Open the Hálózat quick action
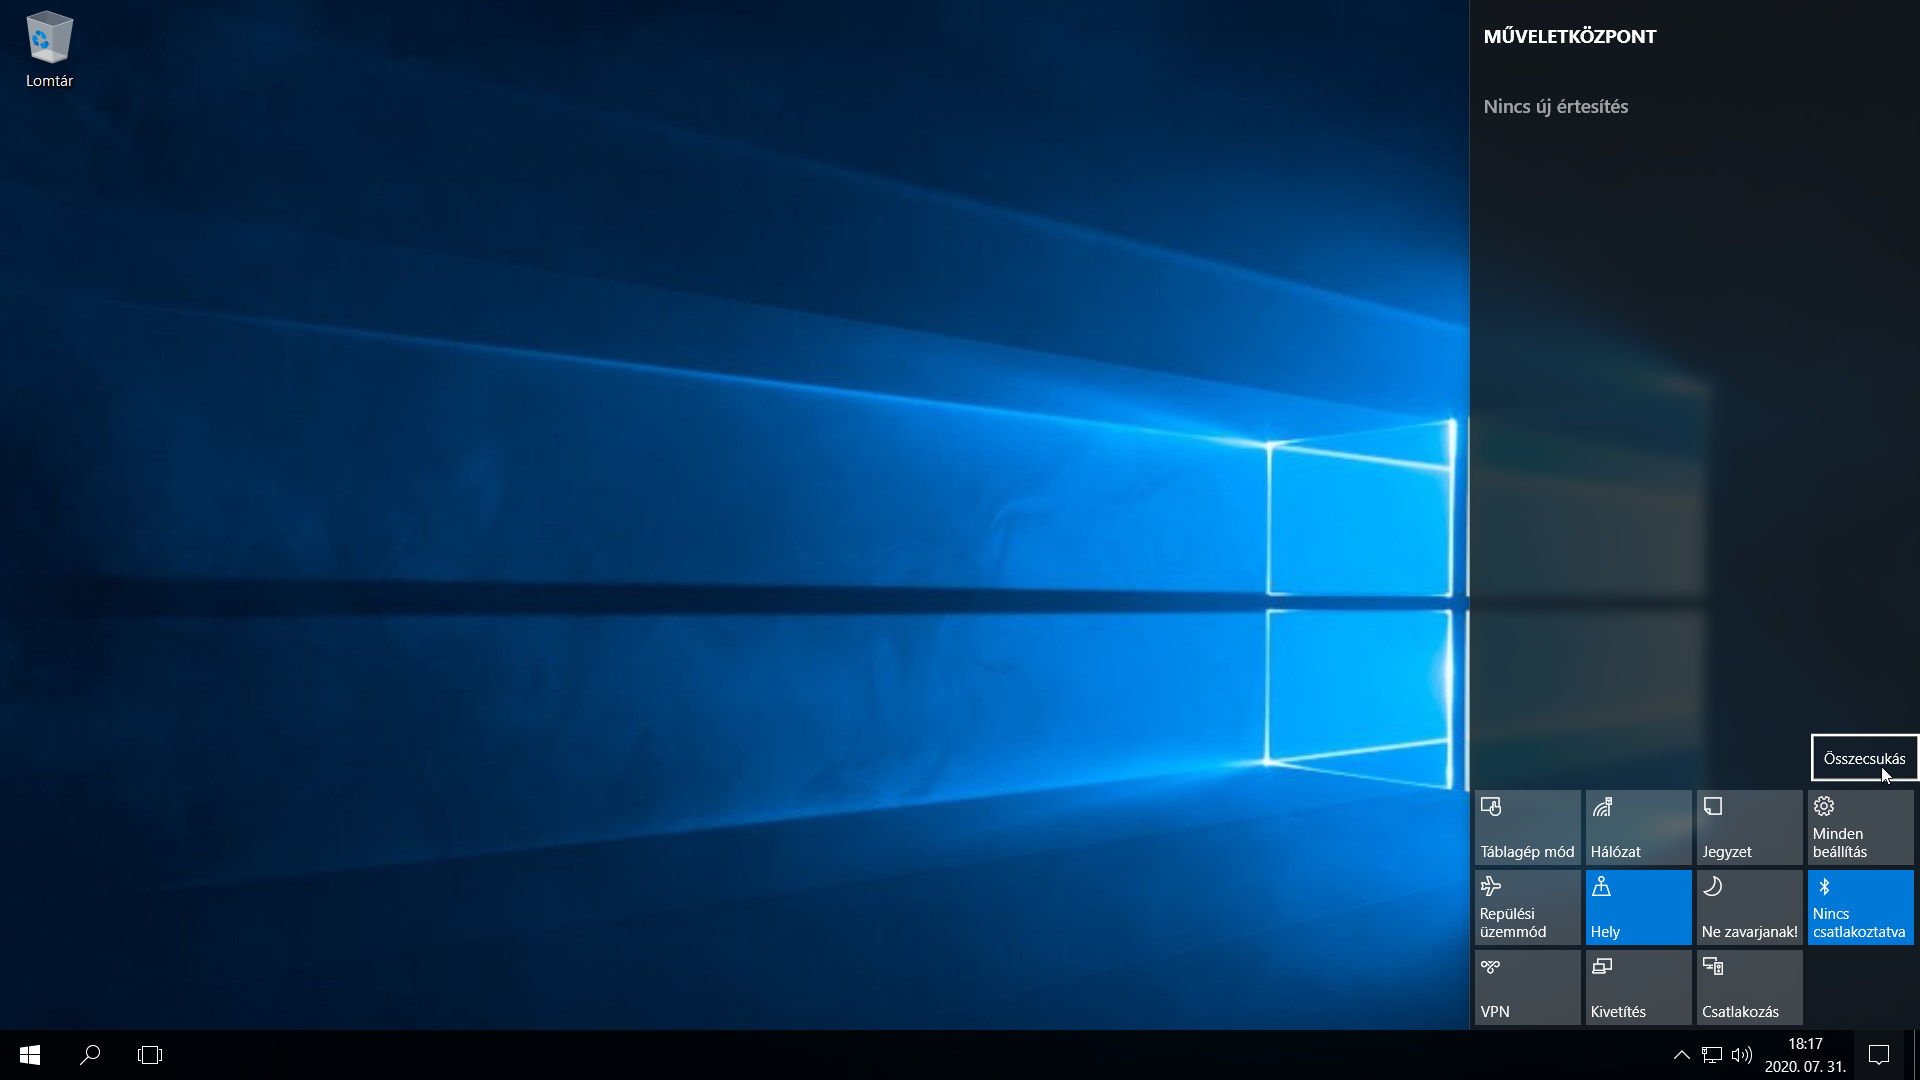This screenshot has height=1080, width=1920. [1638, 827]
